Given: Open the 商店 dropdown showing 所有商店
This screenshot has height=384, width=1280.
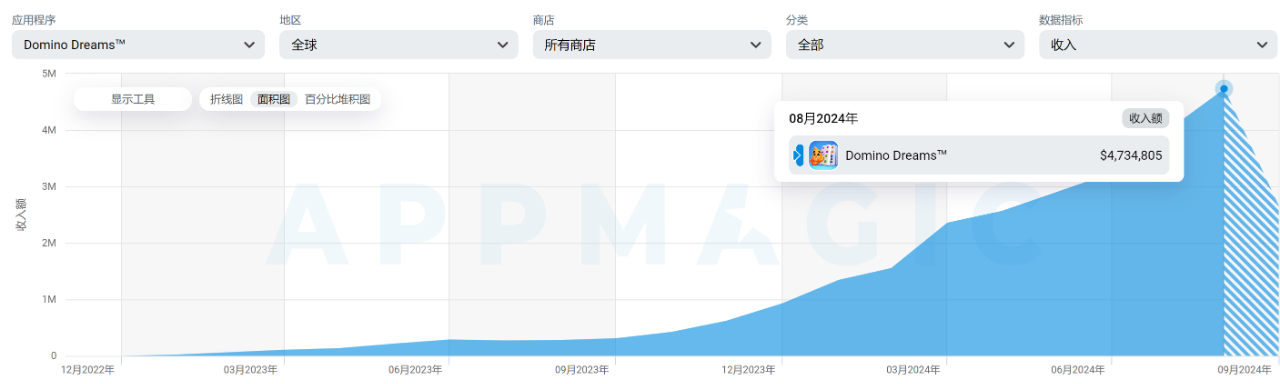Looking at the screenshot, I should pyautogui.click(x=652, y=44).
